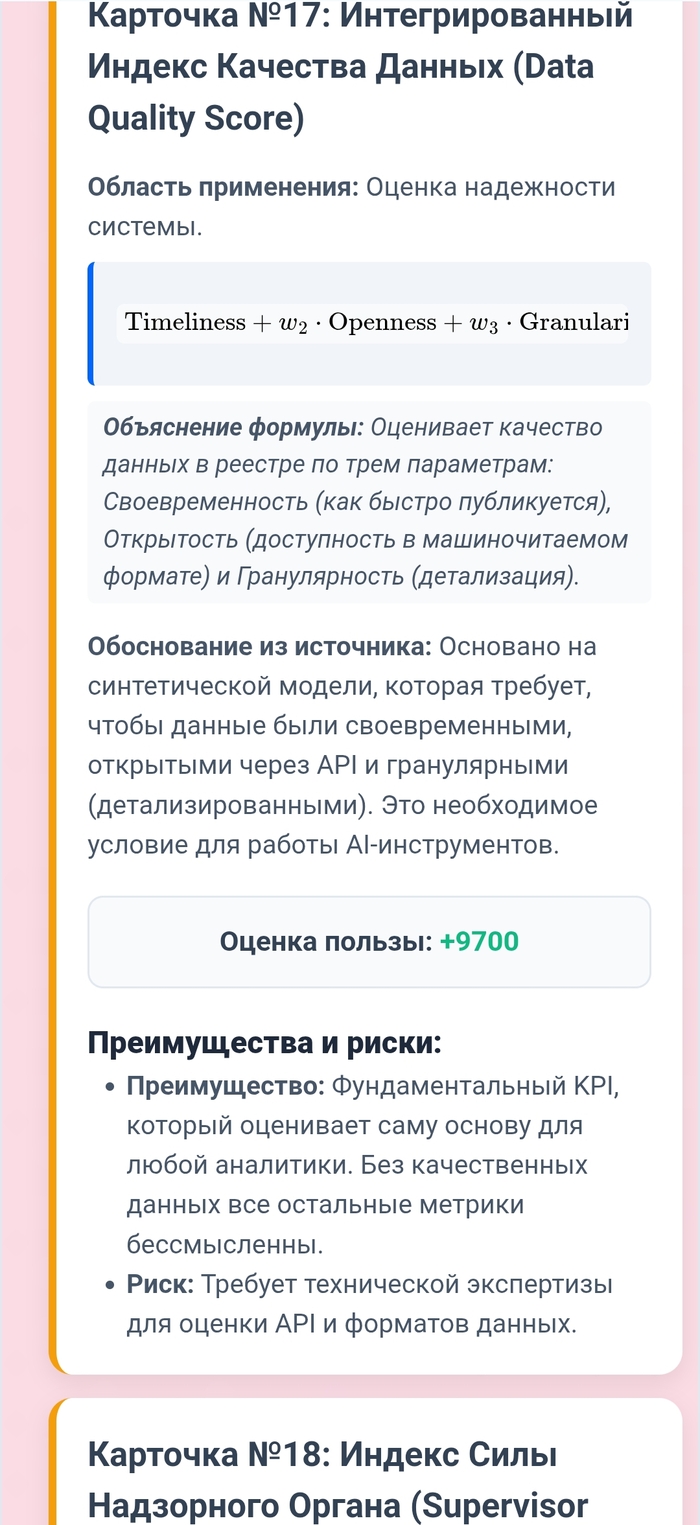The image size is (700, 1525).
Task: Click the "Объяснение формулы:" italic label
Action: (233, 428)
